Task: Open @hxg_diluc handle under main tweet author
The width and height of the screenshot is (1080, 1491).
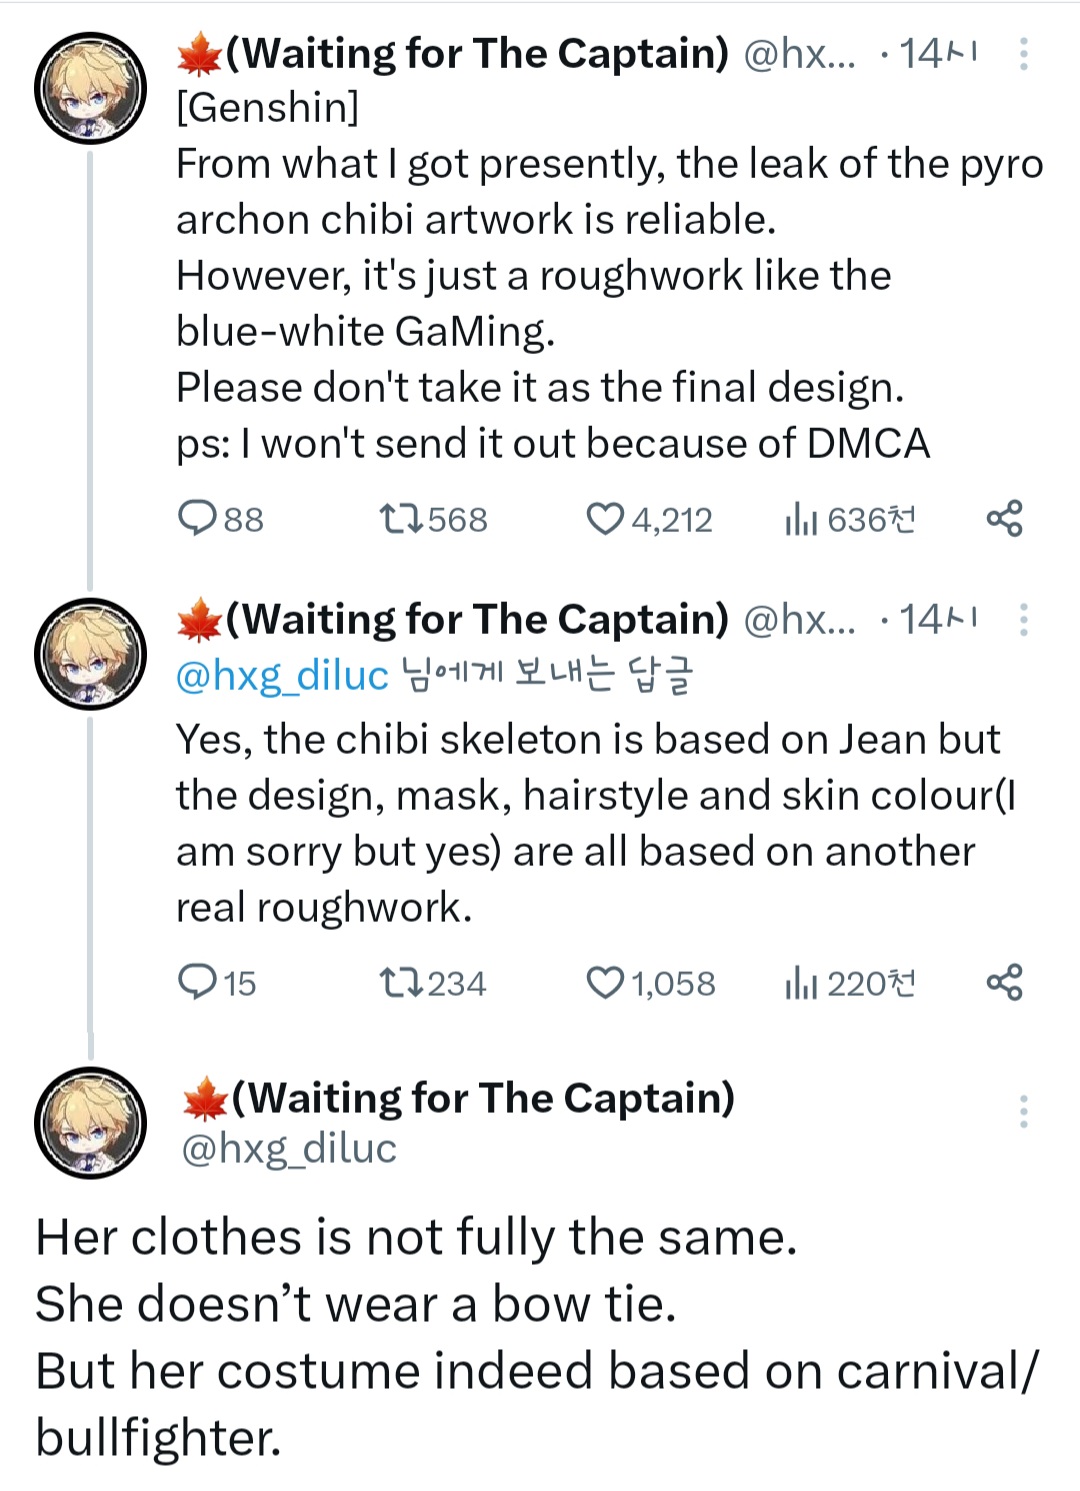Action: [x=289, y=1149]
